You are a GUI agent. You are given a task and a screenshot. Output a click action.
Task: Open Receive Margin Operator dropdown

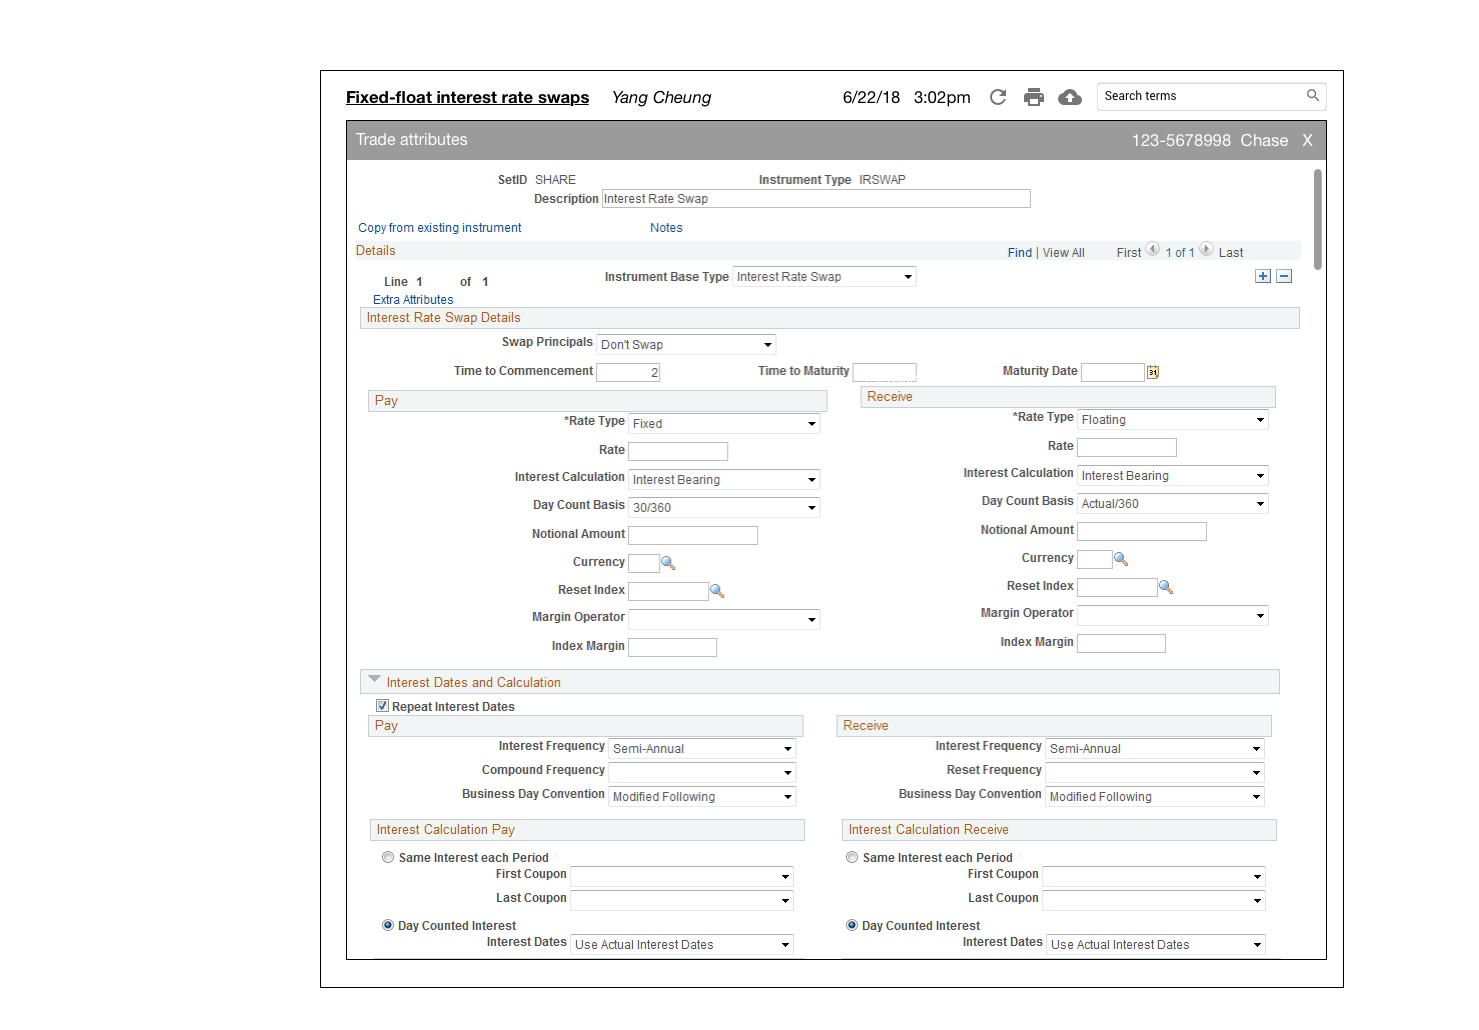point(1172,616)
